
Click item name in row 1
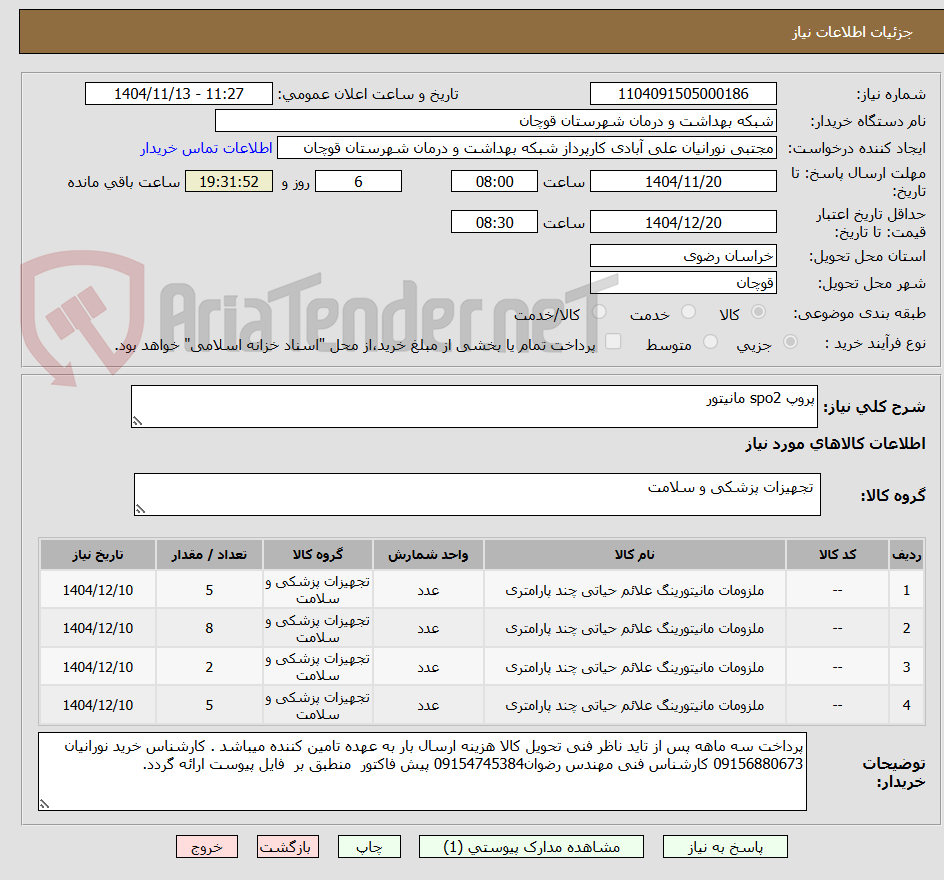[635, 590]
